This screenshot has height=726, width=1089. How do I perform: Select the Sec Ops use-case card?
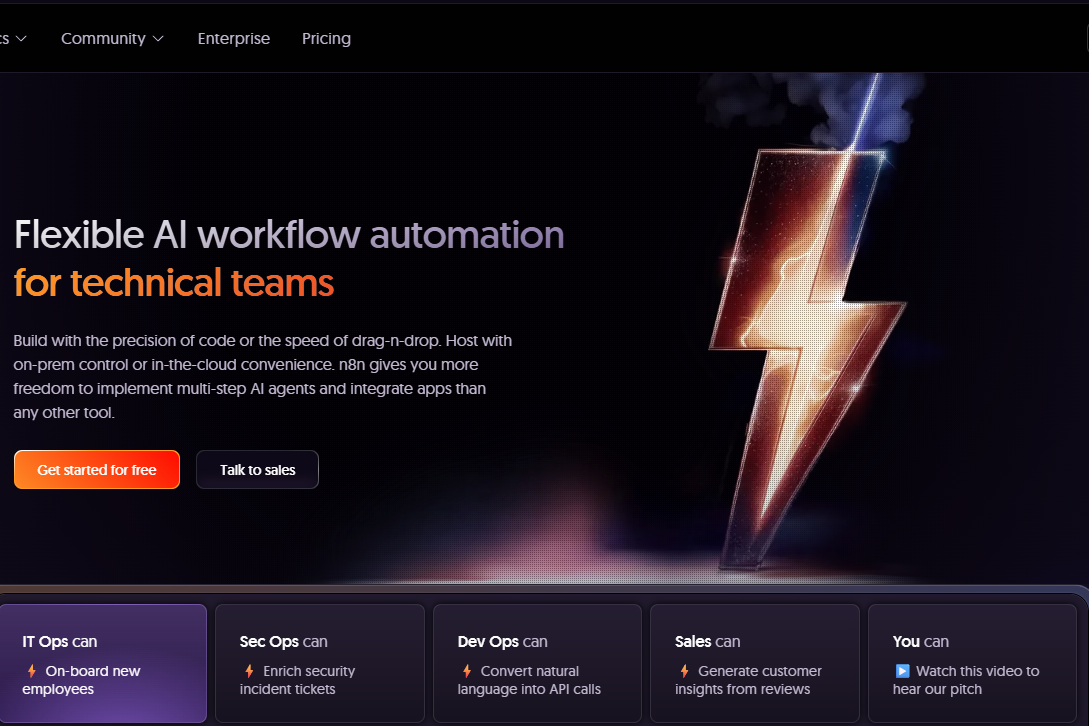coord(320,663)
